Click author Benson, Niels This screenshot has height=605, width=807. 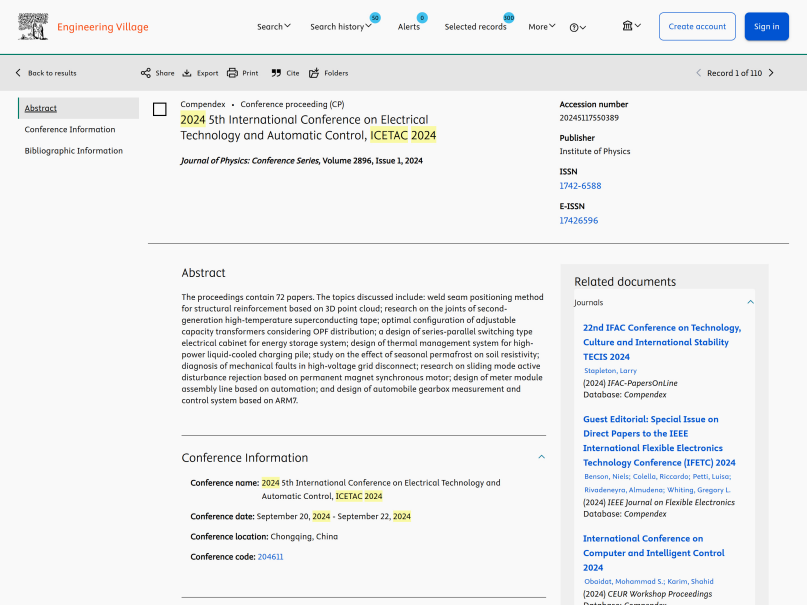(x=606, y=476)
